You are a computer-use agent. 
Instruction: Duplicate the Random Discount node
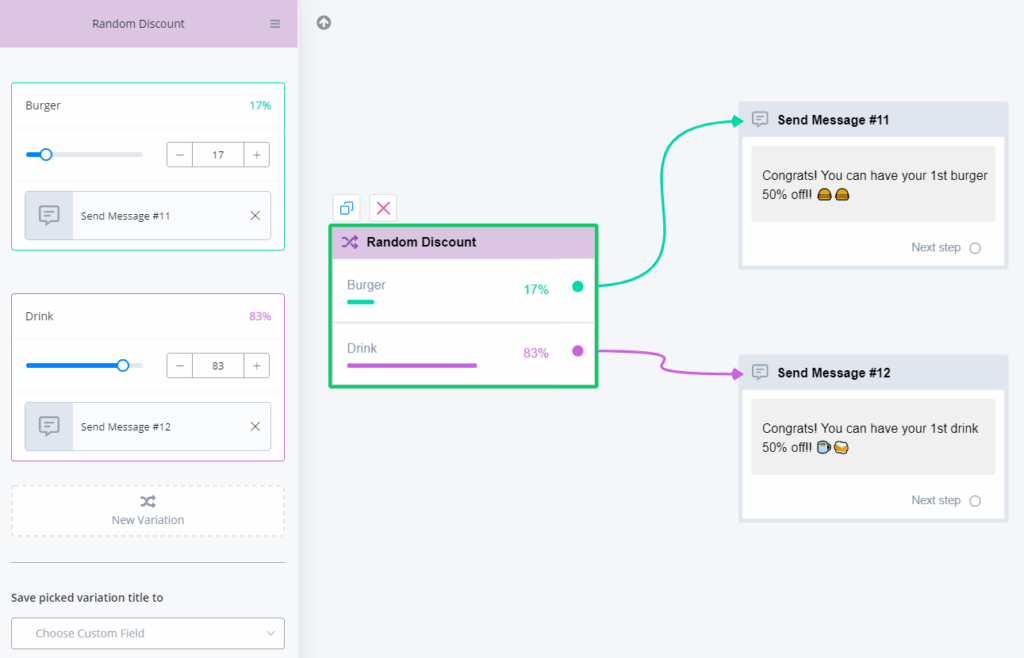(346, 208)
